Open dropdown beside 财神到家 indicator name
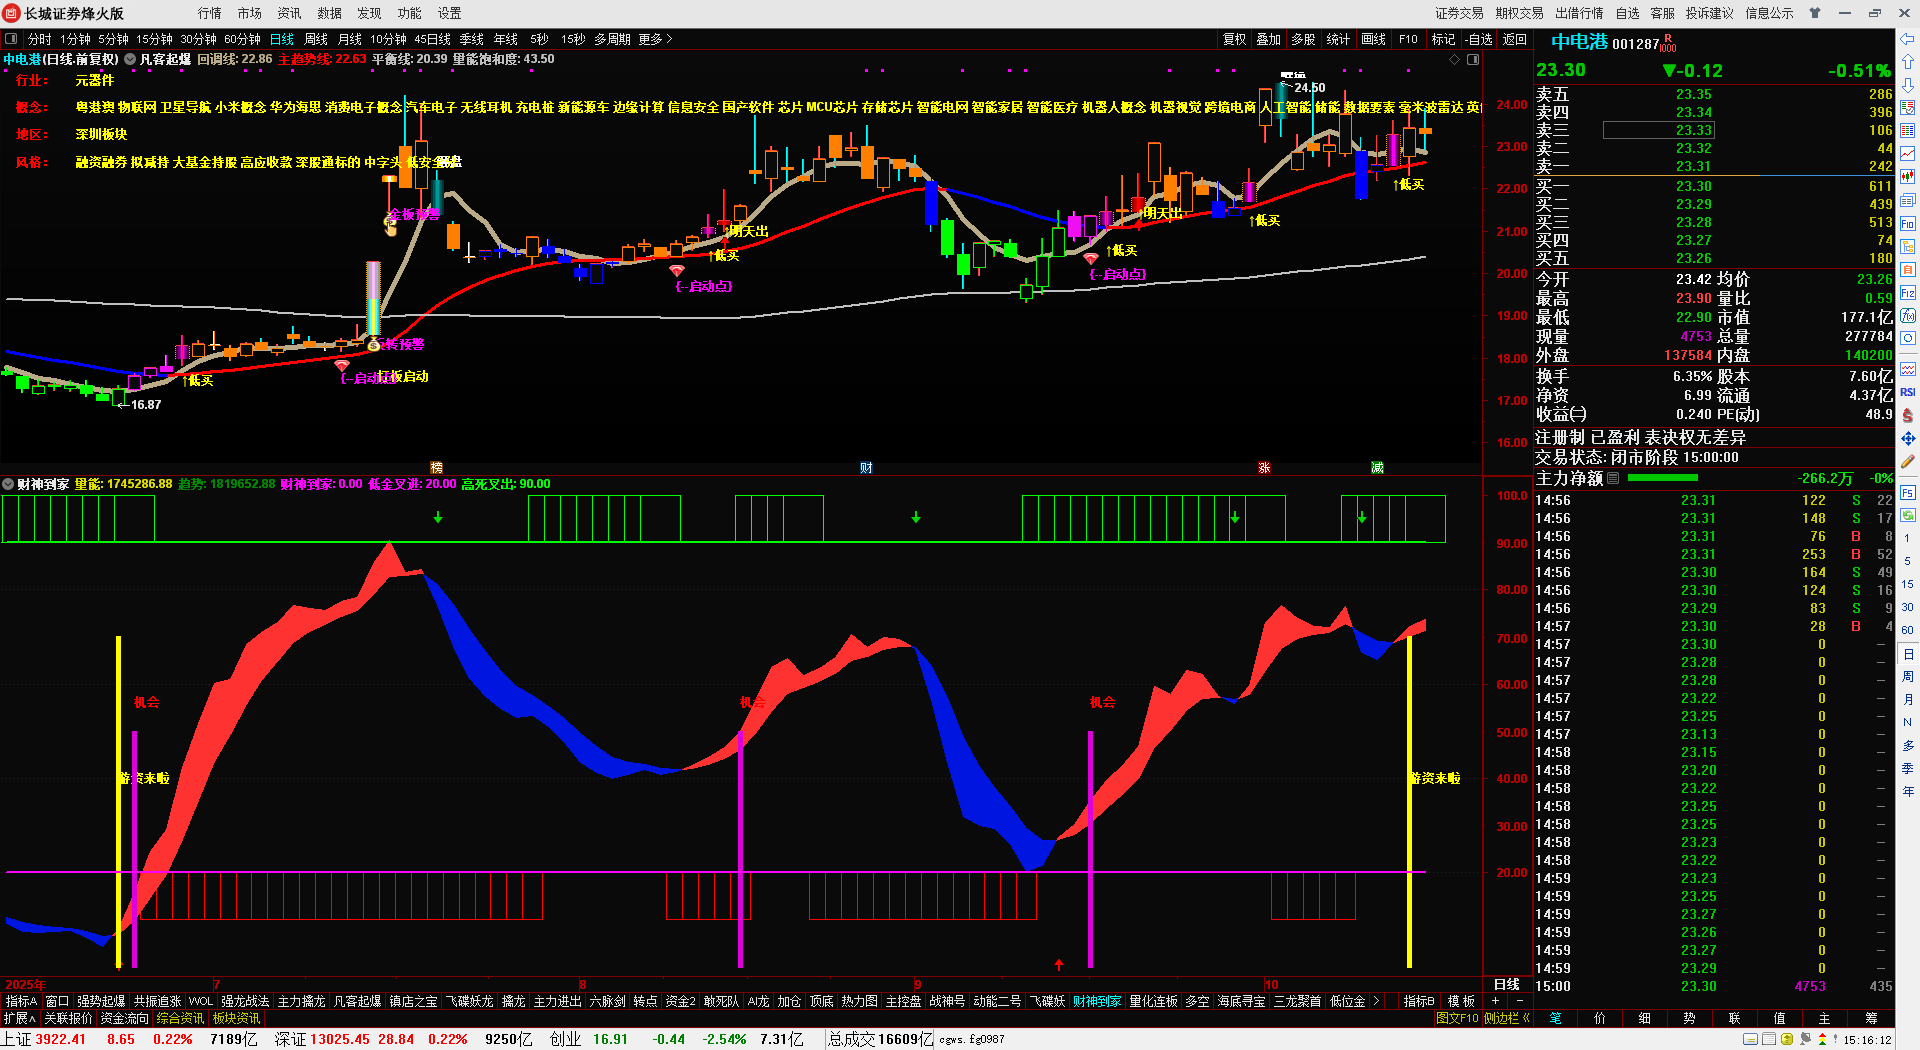Image resolution: width=1920 pixels, height=1050 pixels. (x=8, y=484)
